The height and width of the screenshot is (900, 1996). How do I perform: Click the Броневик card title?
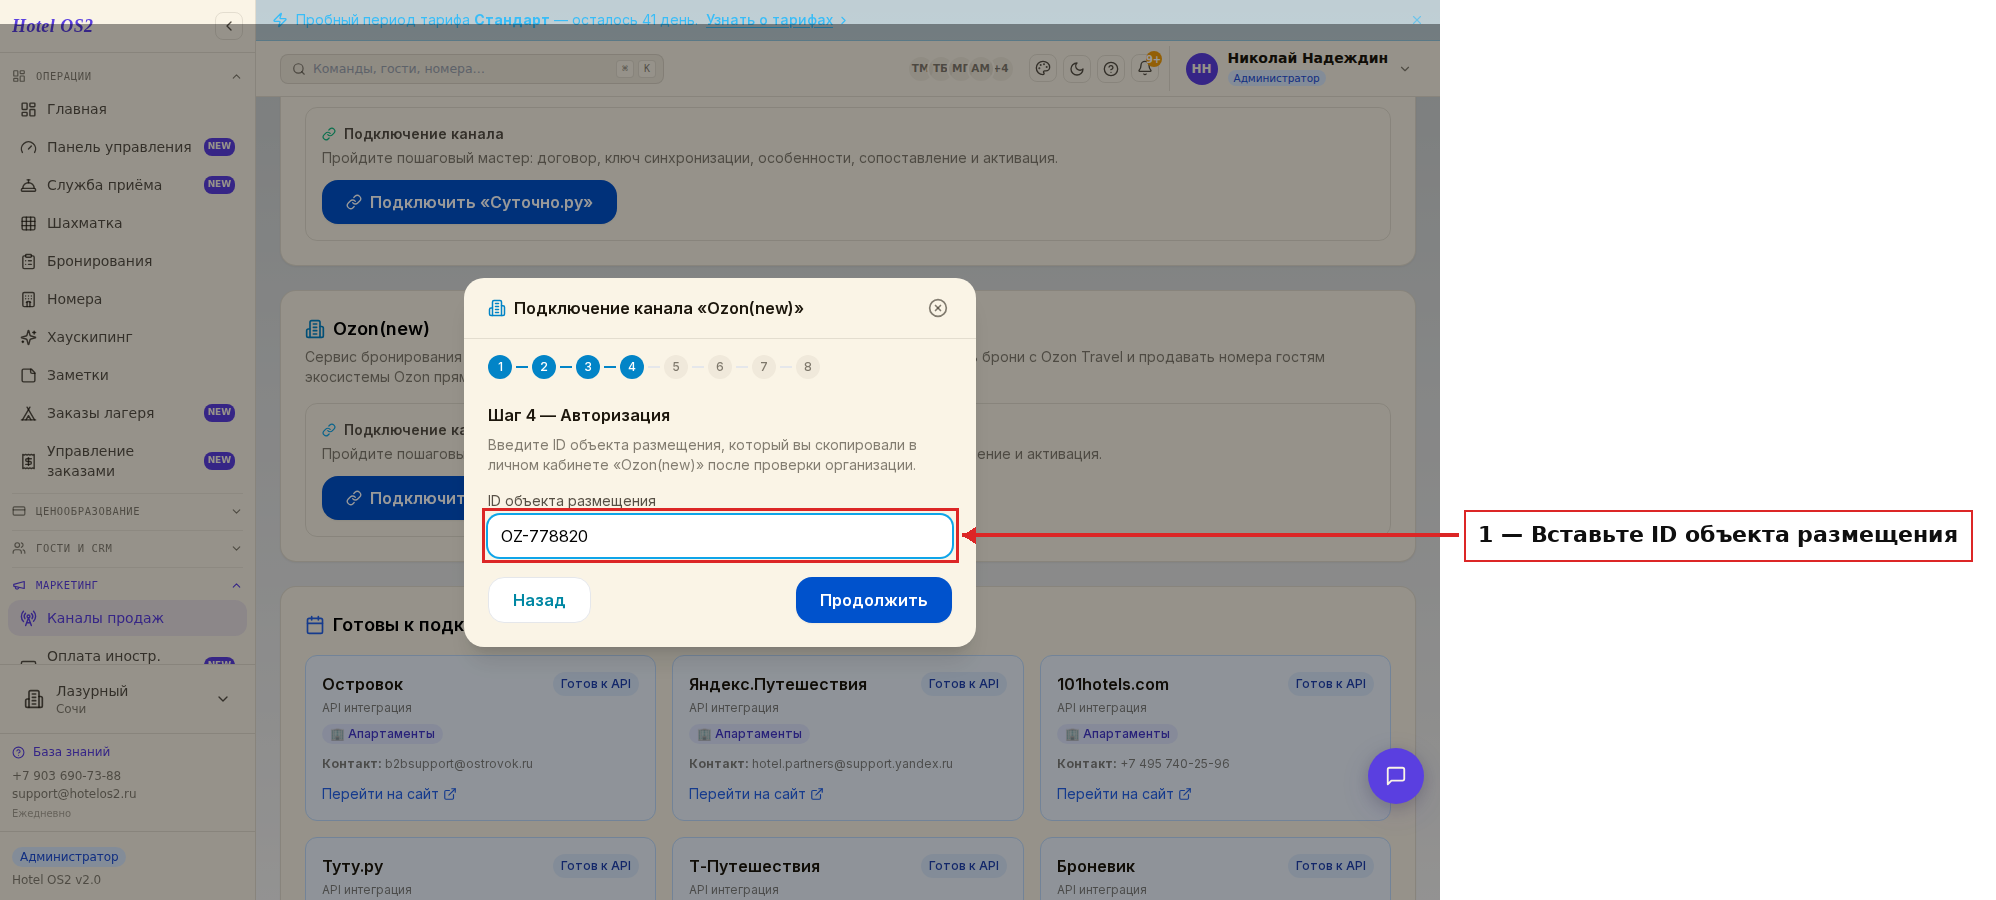1096,866
